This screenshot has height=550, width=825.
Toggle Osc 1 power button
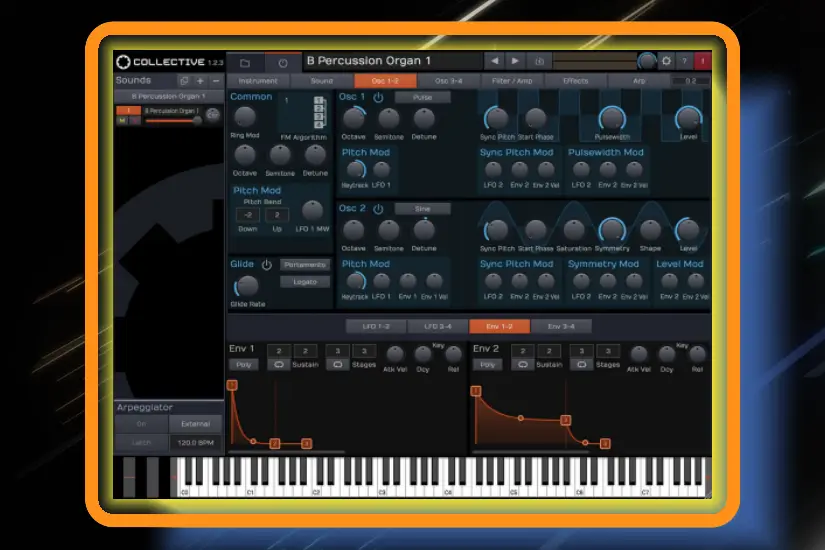point(378,98)
